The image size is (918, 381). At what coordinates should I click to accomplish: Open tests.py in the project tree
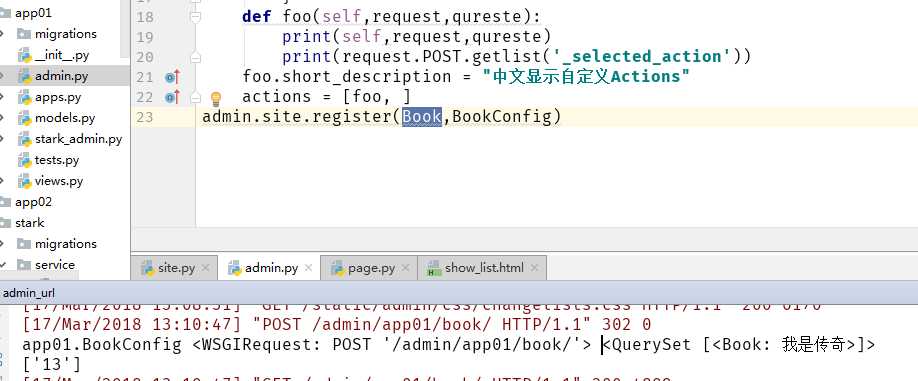57,160
